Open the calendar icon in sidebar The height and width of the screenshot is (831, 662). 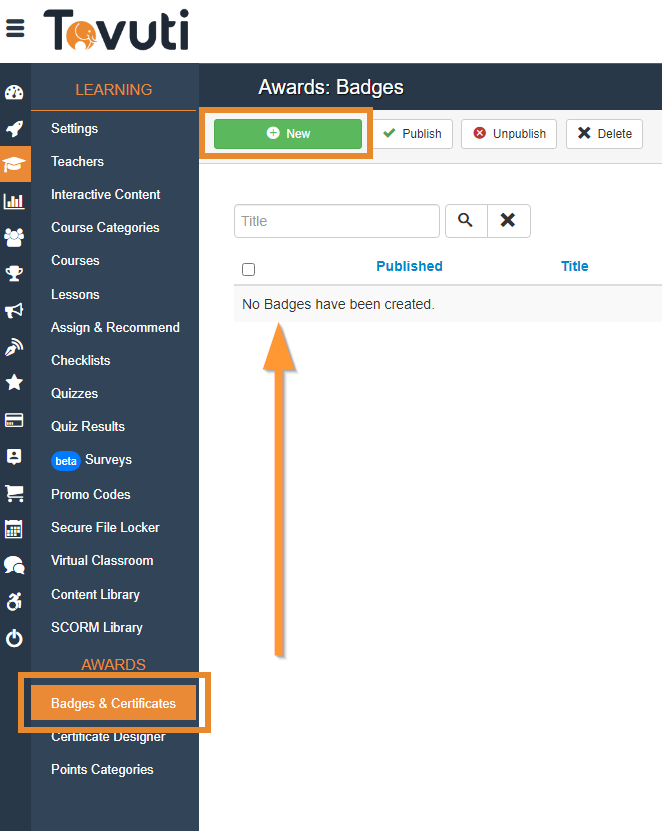pos(14,529)
